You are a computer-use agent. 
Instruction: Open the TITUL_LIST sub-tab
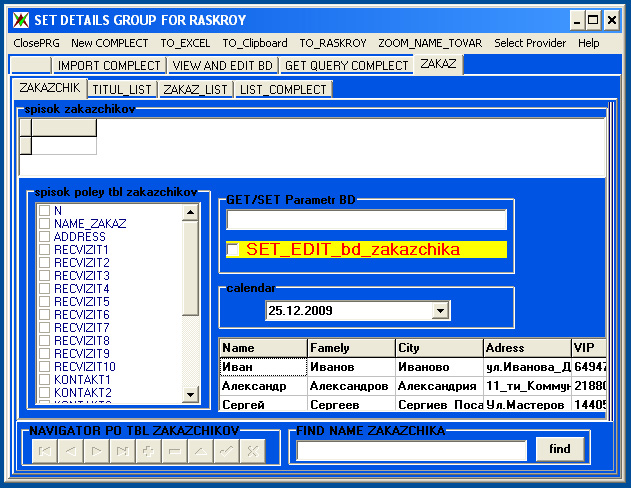click(x=122, y=89)
